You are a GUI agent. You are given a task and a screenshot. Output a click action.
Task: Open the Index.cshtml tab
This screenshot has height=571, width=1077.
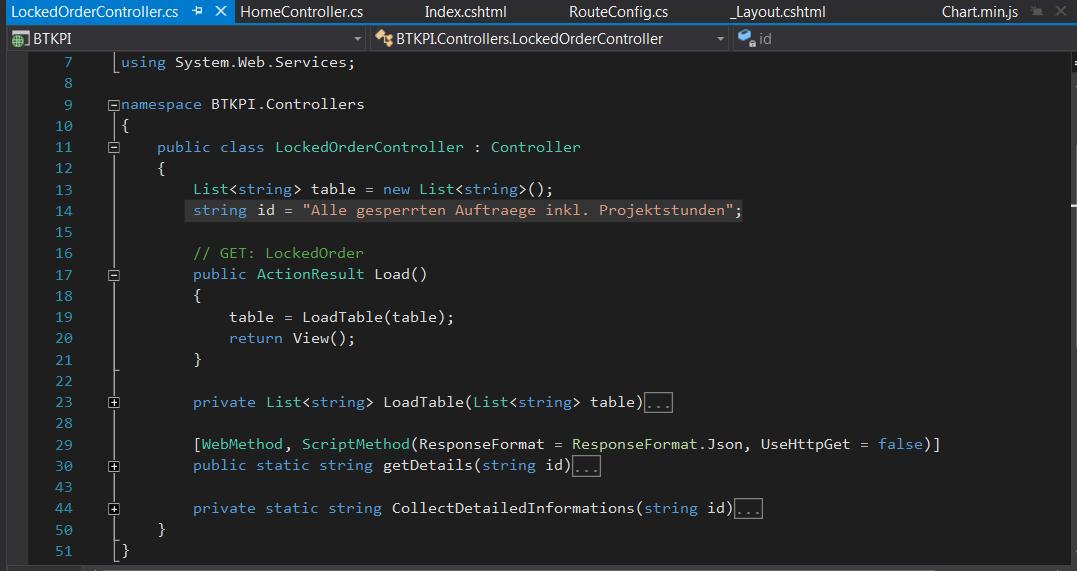(465, 12)
